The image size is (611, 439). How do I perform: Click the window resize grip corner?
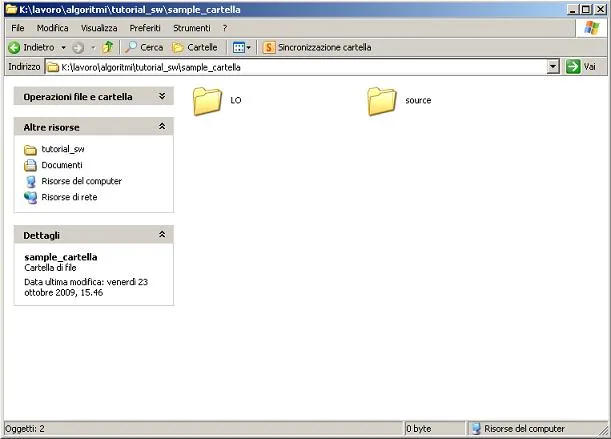pyautogui.click(x=604, y=430)
